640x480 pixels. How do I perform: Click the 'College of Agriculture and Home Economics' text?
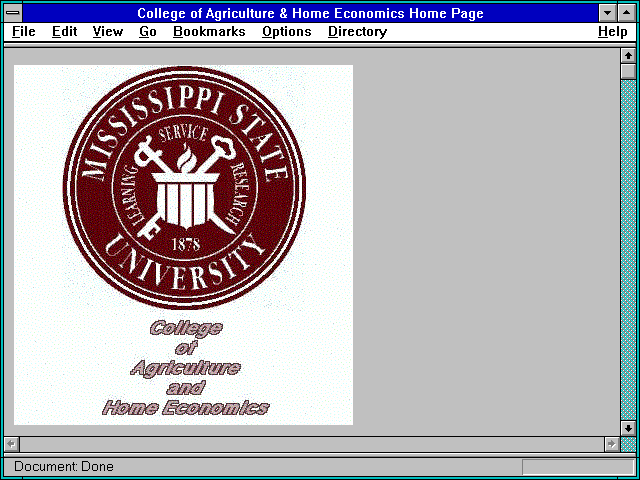[186, 368]
